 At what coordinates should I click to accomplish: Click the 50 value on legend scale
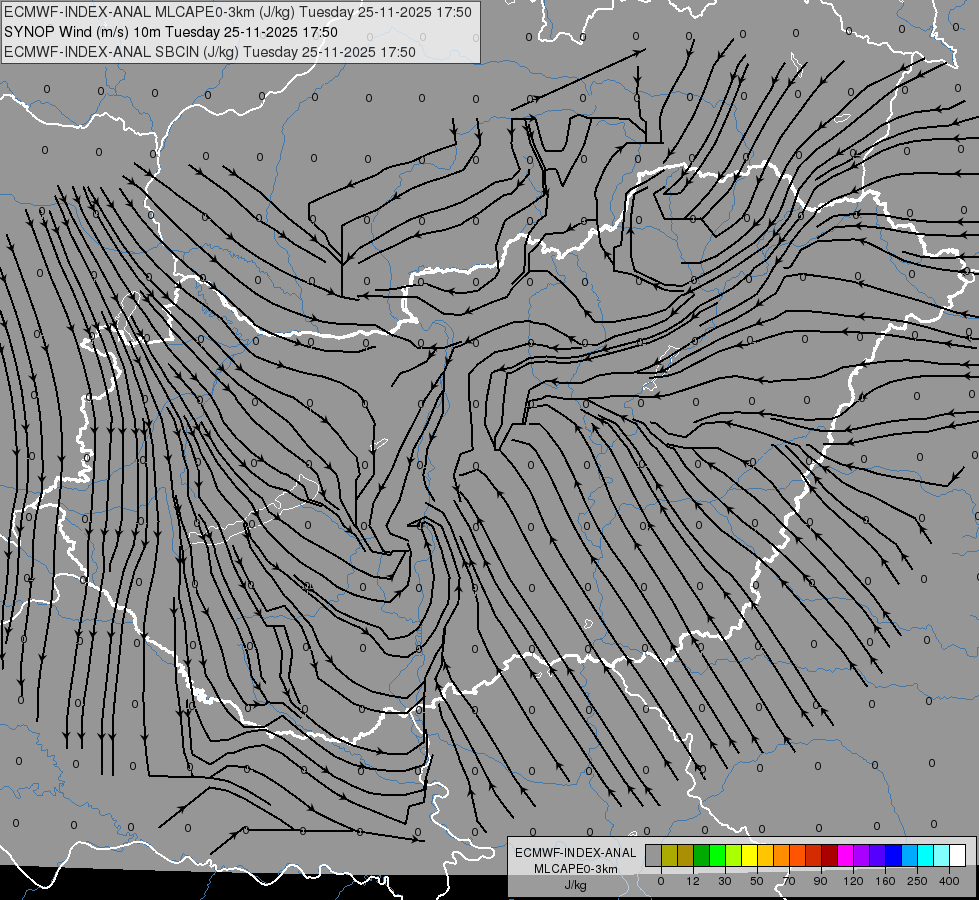point(757,881)
